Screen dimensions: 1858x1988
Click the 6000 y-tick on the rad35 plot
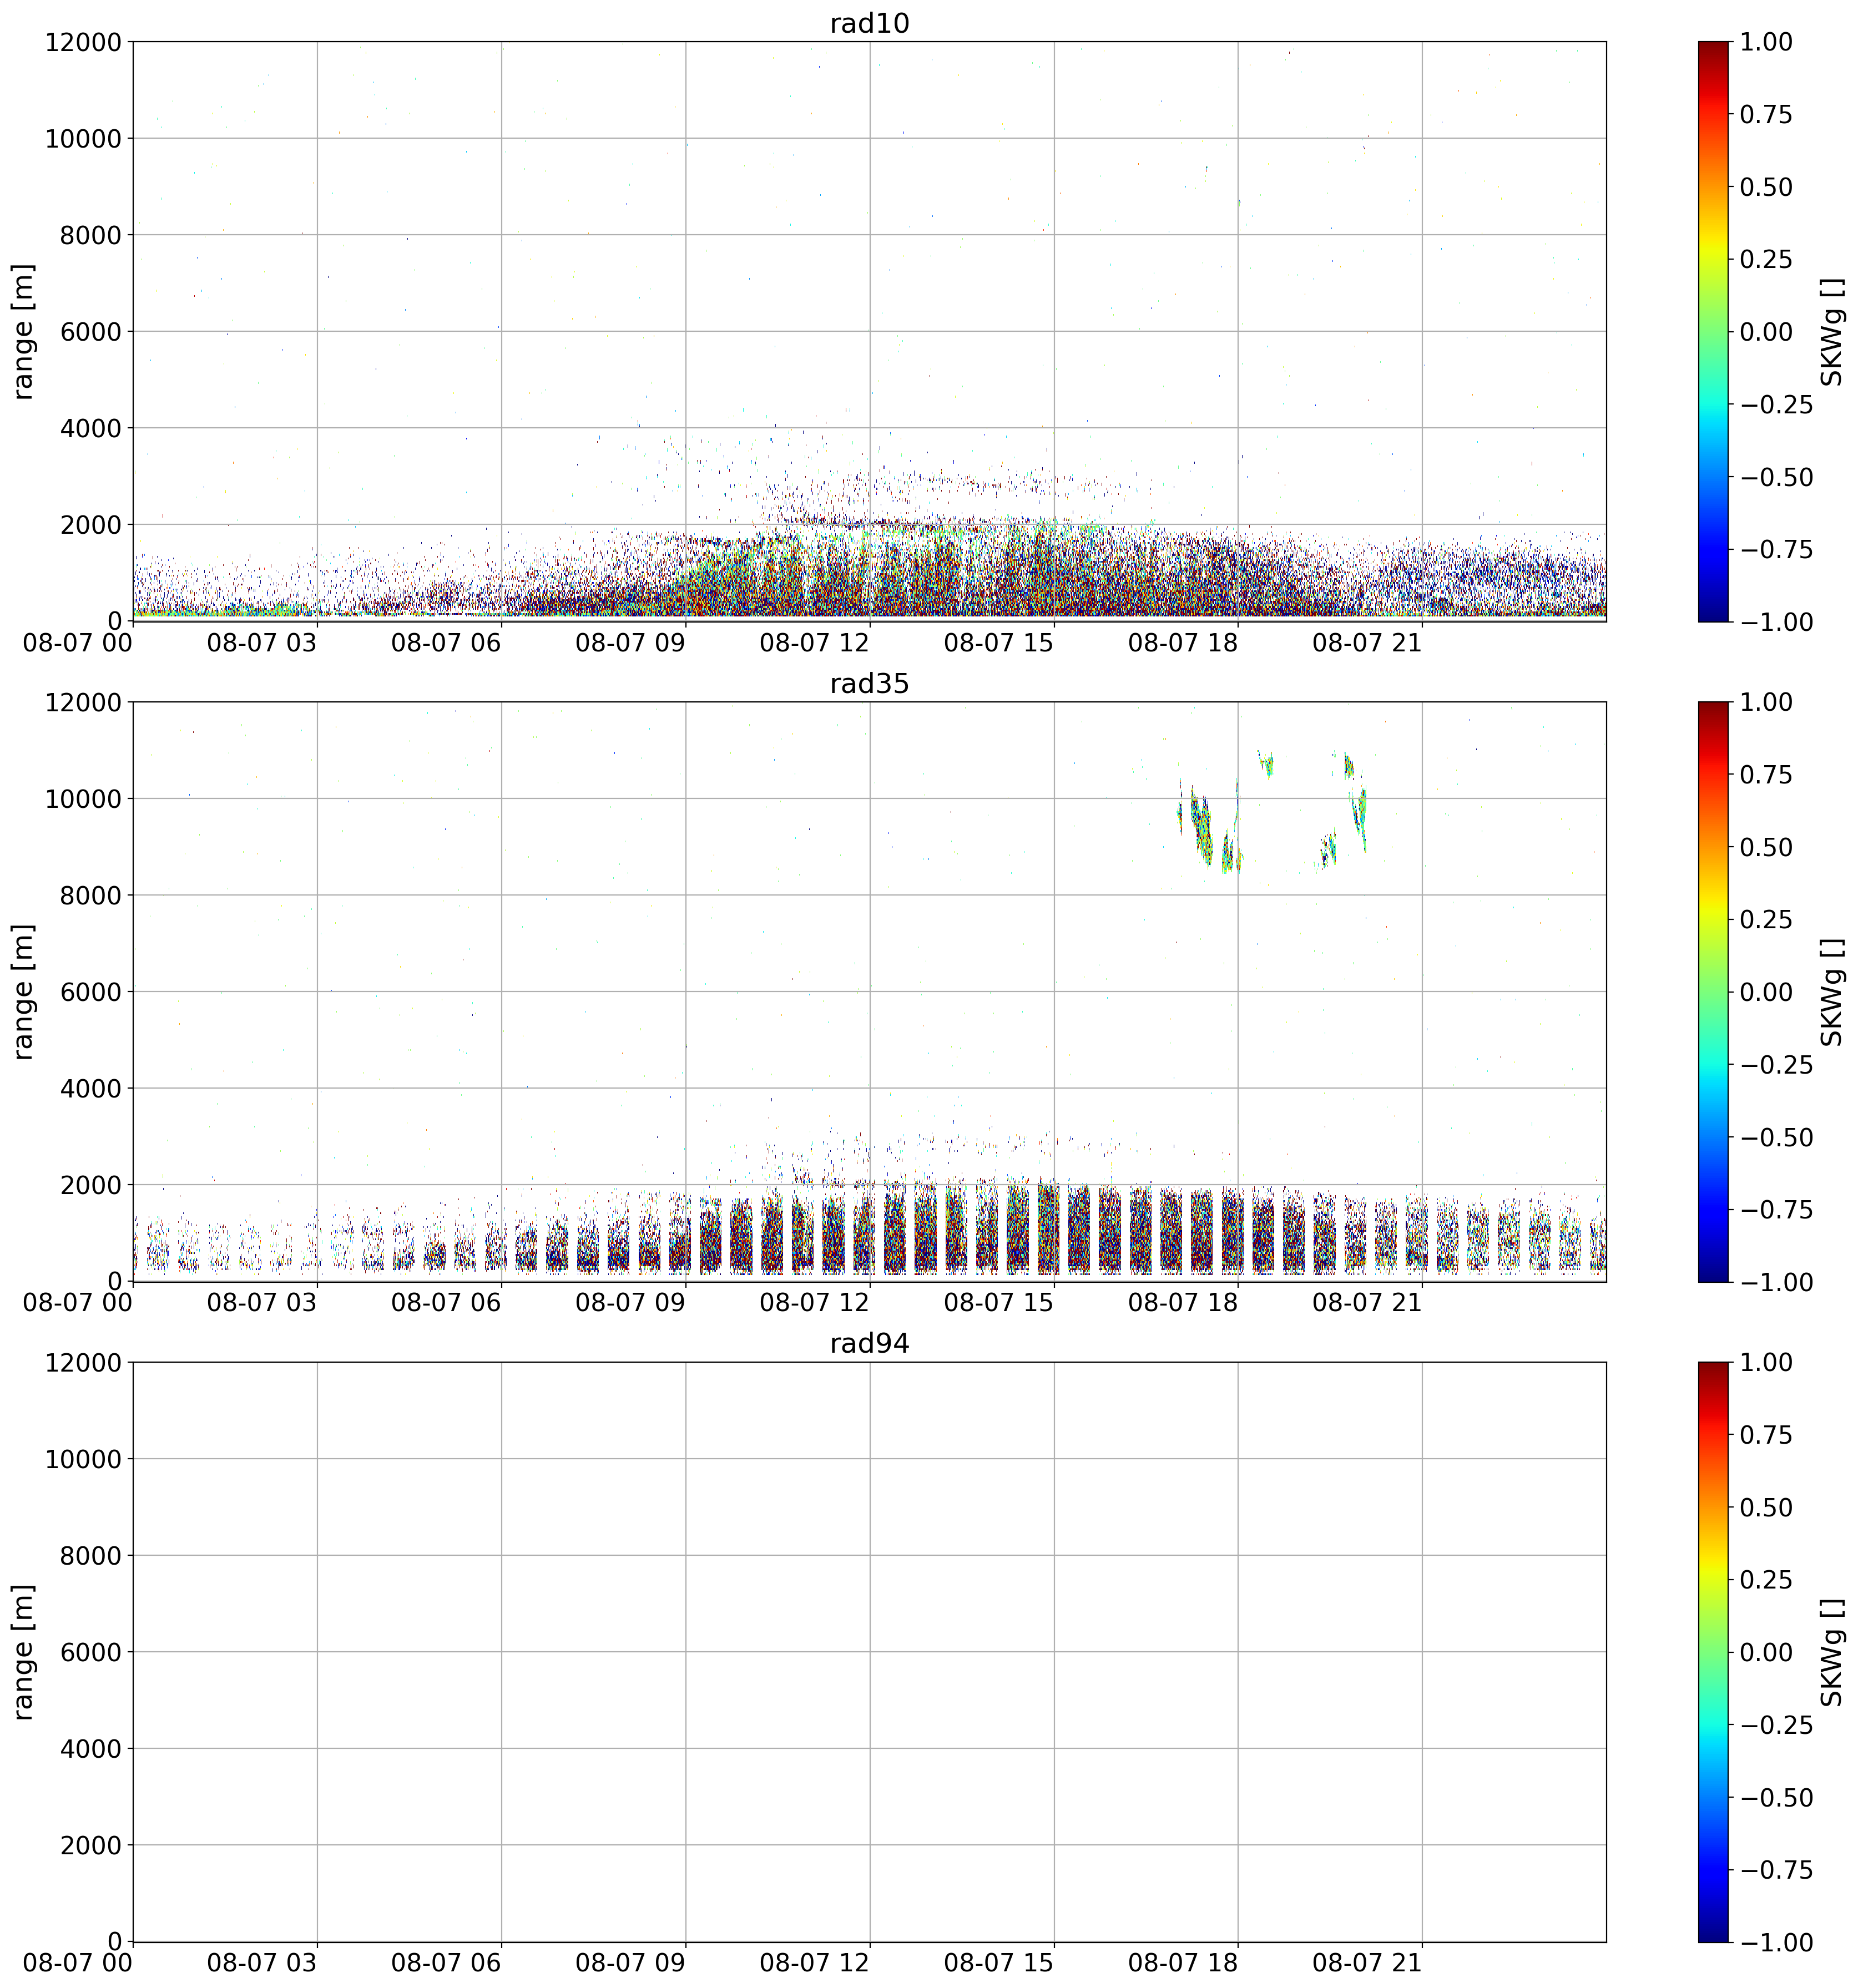click(90, 992)
